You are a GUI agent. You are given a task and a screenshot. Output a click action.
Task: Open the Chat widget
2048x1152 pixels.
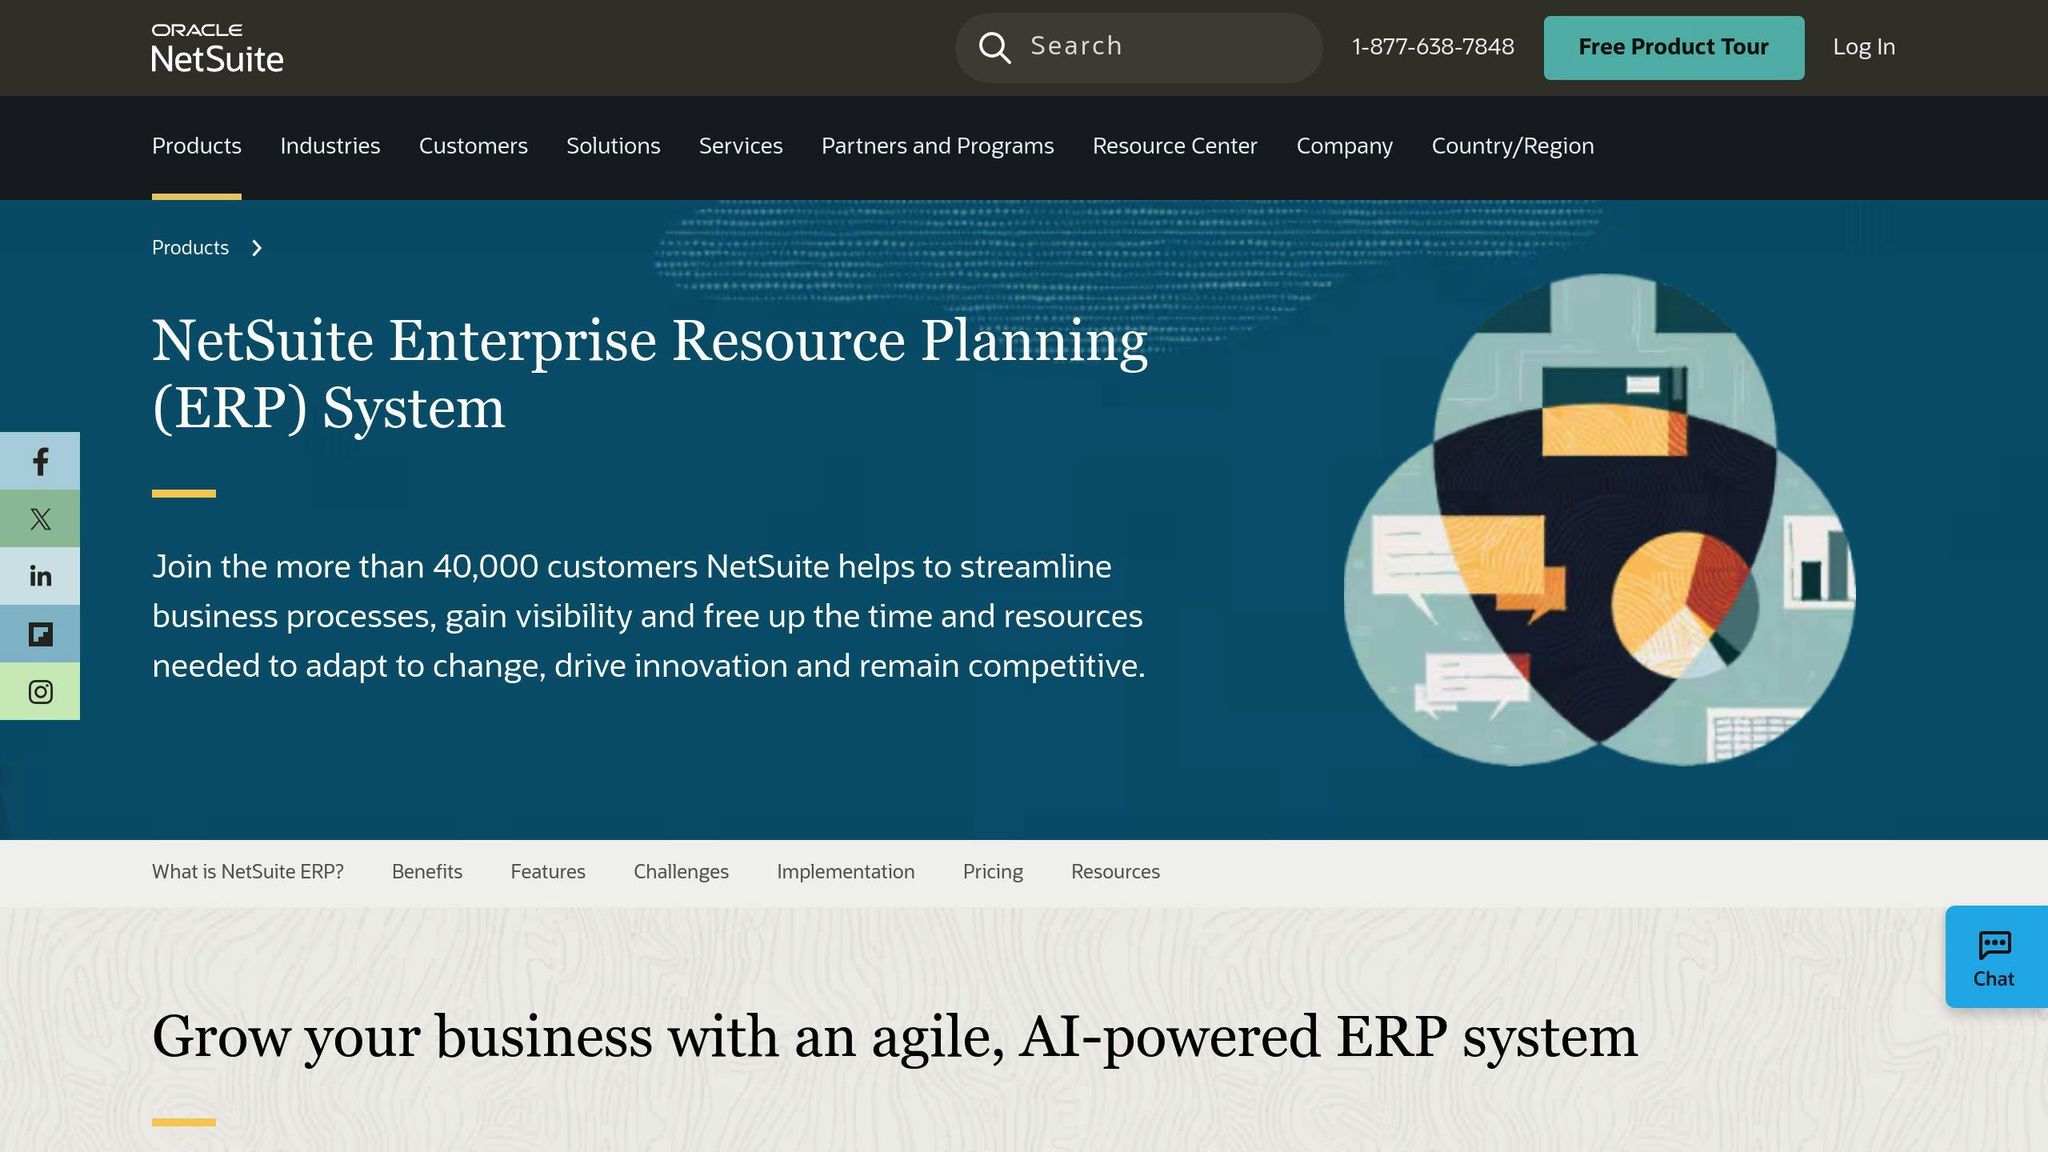1994,956
